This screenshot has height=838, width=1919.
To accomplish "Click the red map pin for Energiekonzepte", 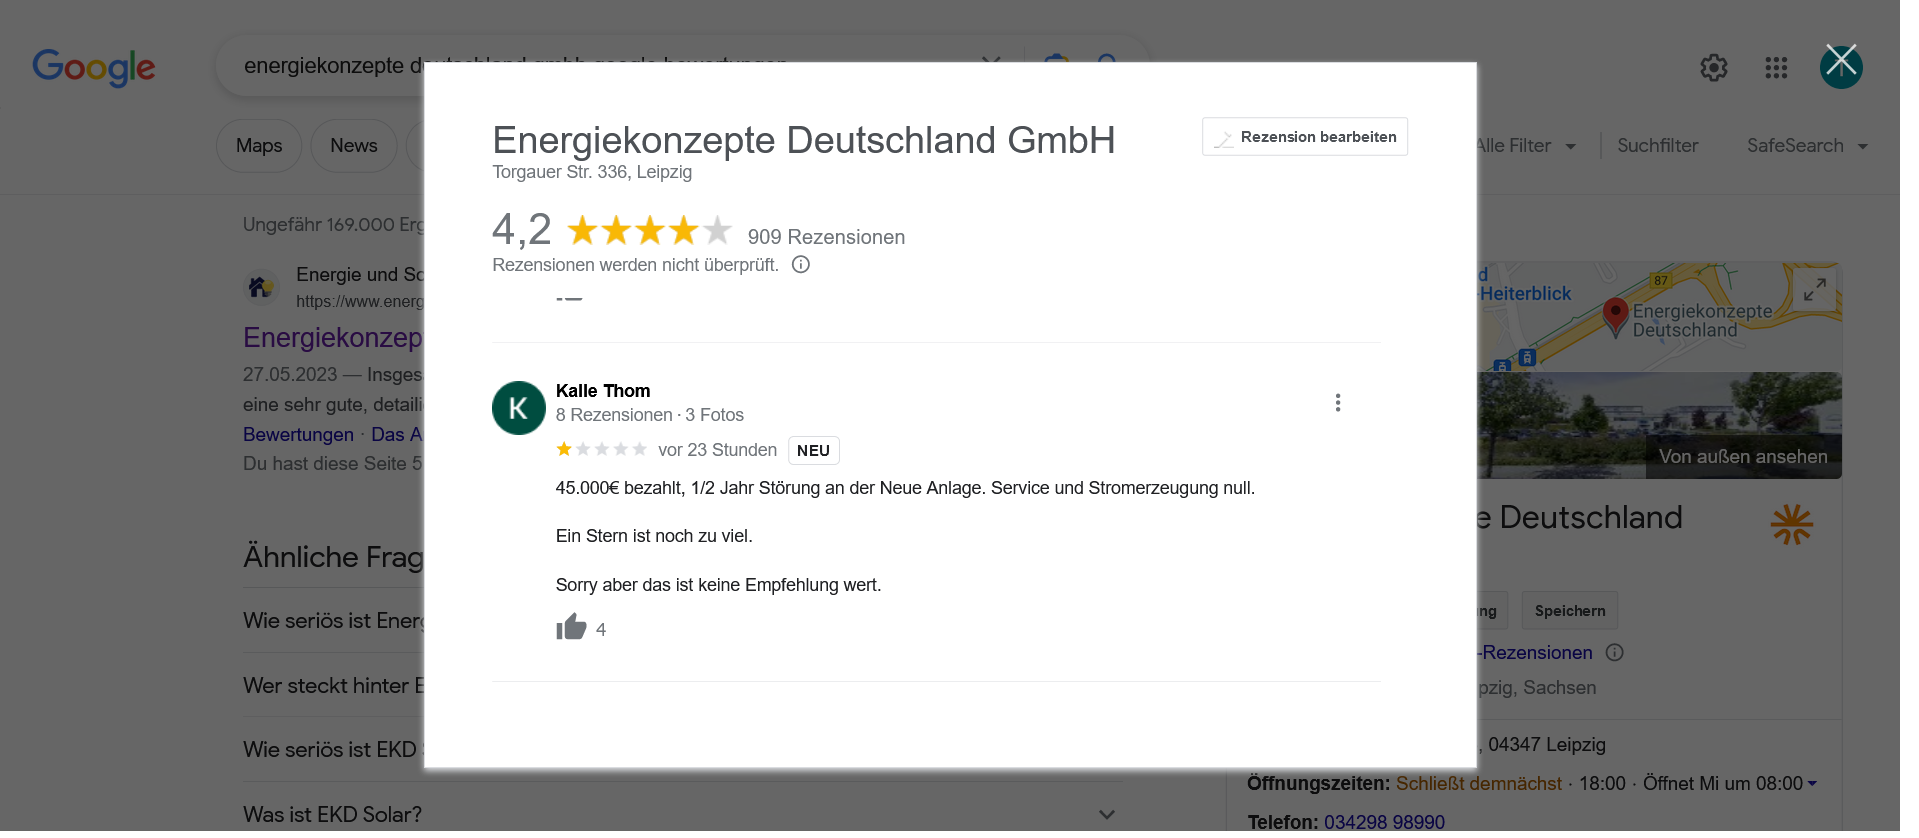I will tap(1614, 315).
